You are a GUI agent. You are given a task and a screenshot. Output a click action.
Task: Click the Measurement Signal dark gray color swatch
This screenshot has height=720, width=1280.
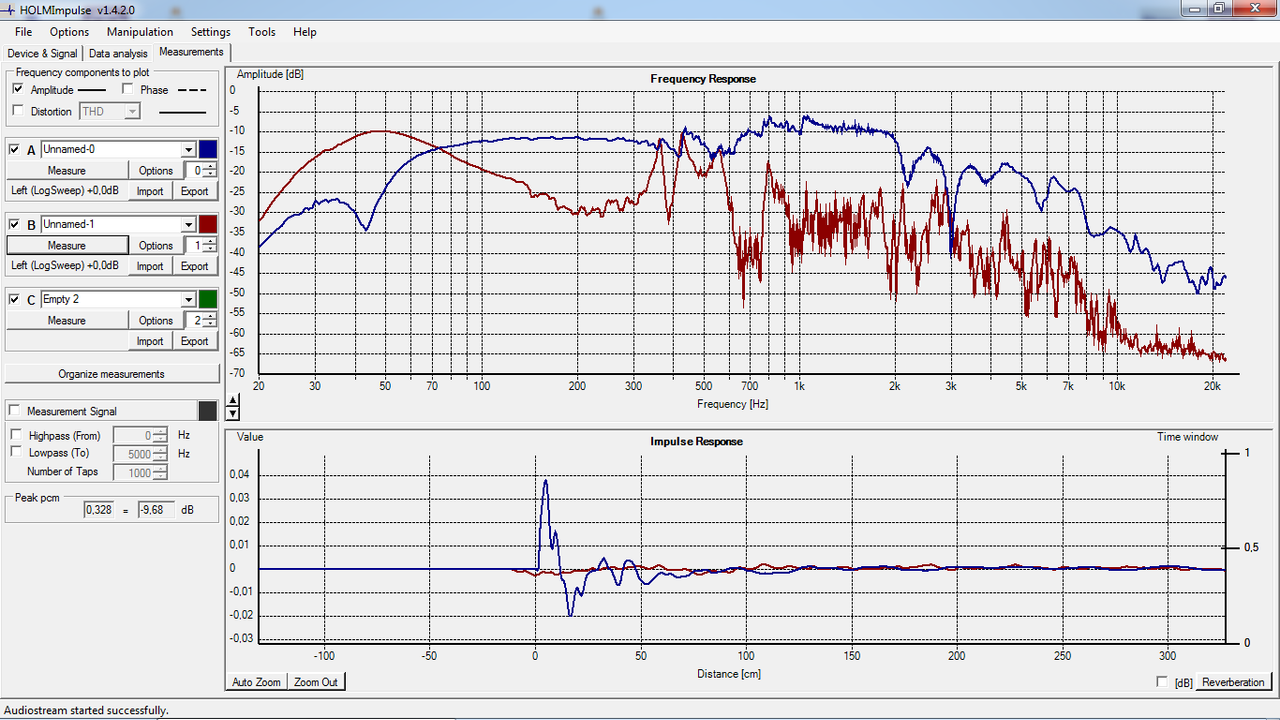tap(208, 411)
